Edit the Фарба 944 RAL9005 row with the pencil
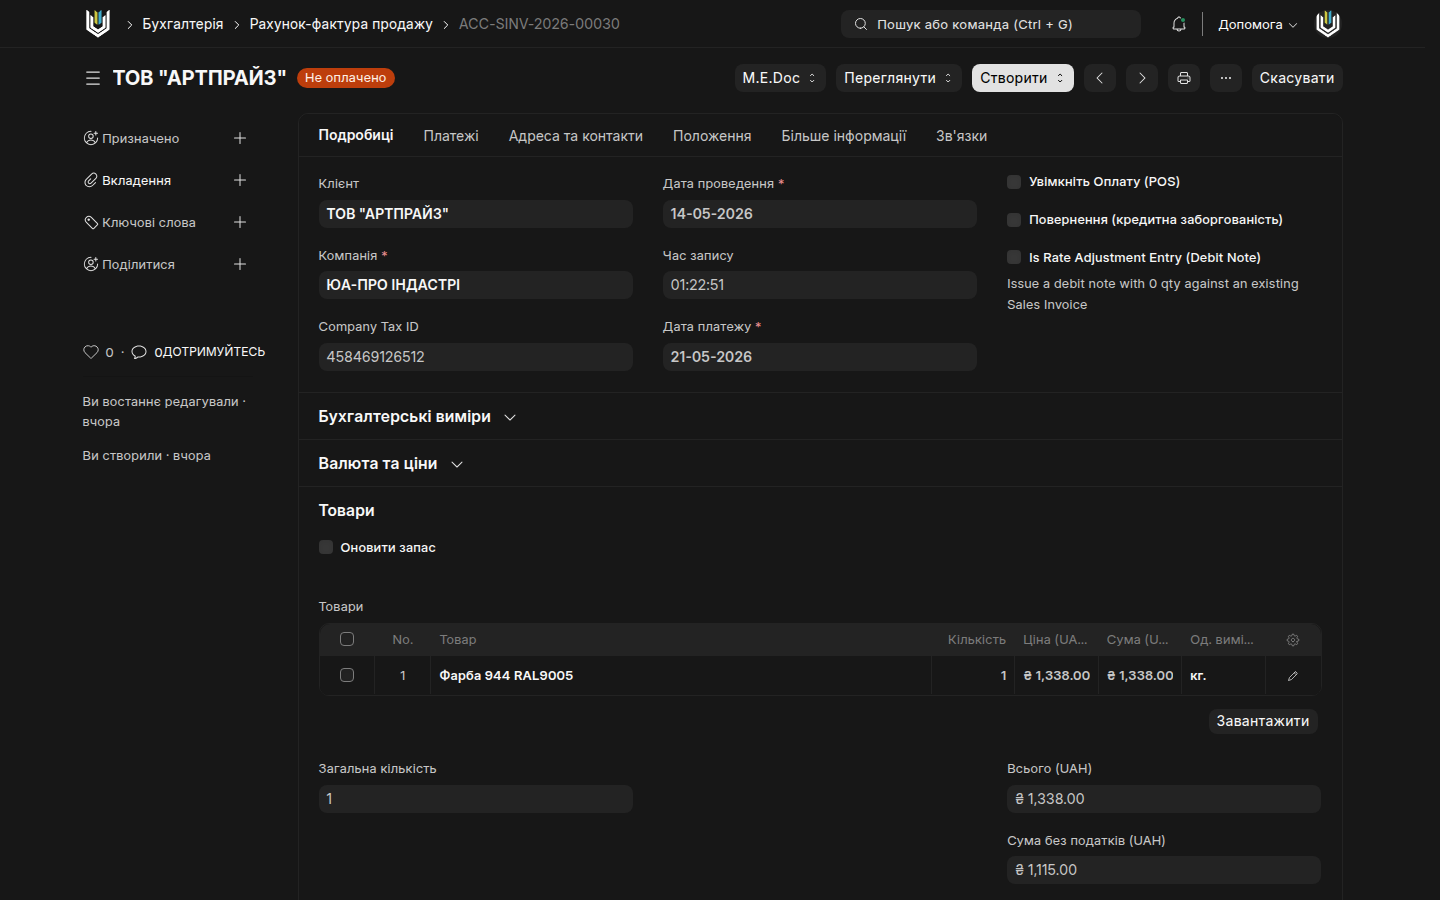 tap(1293, 676)
